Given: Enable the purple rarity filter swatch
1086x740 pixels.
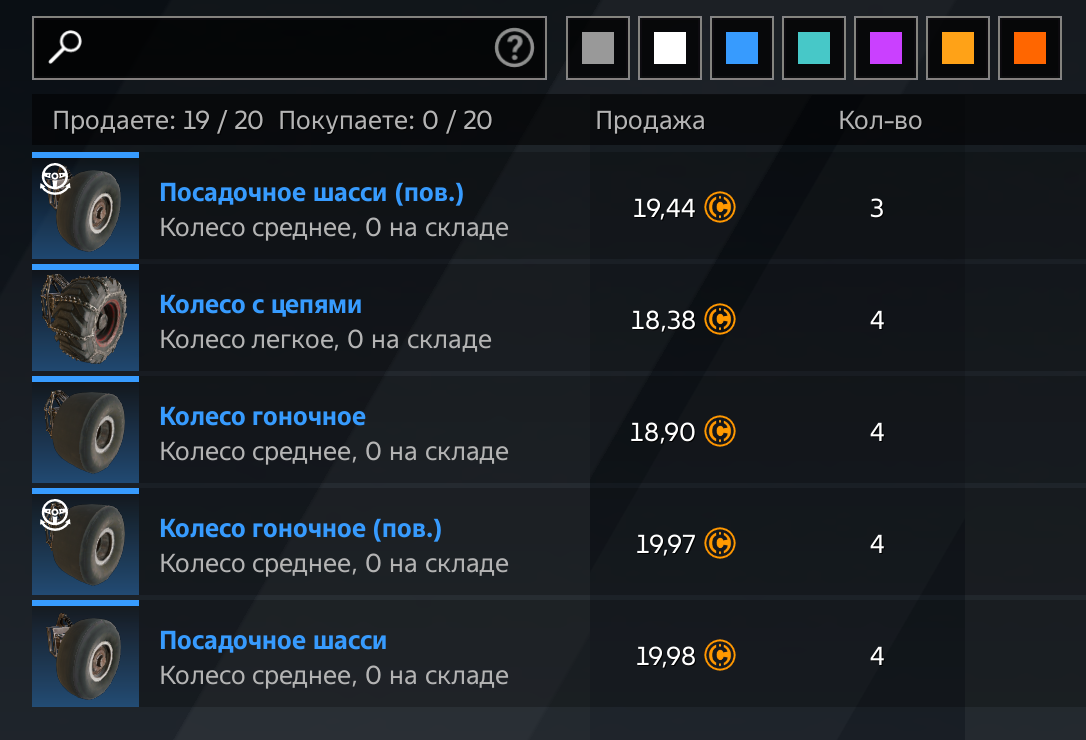Looking at the screenshot, I should [886, 48].
